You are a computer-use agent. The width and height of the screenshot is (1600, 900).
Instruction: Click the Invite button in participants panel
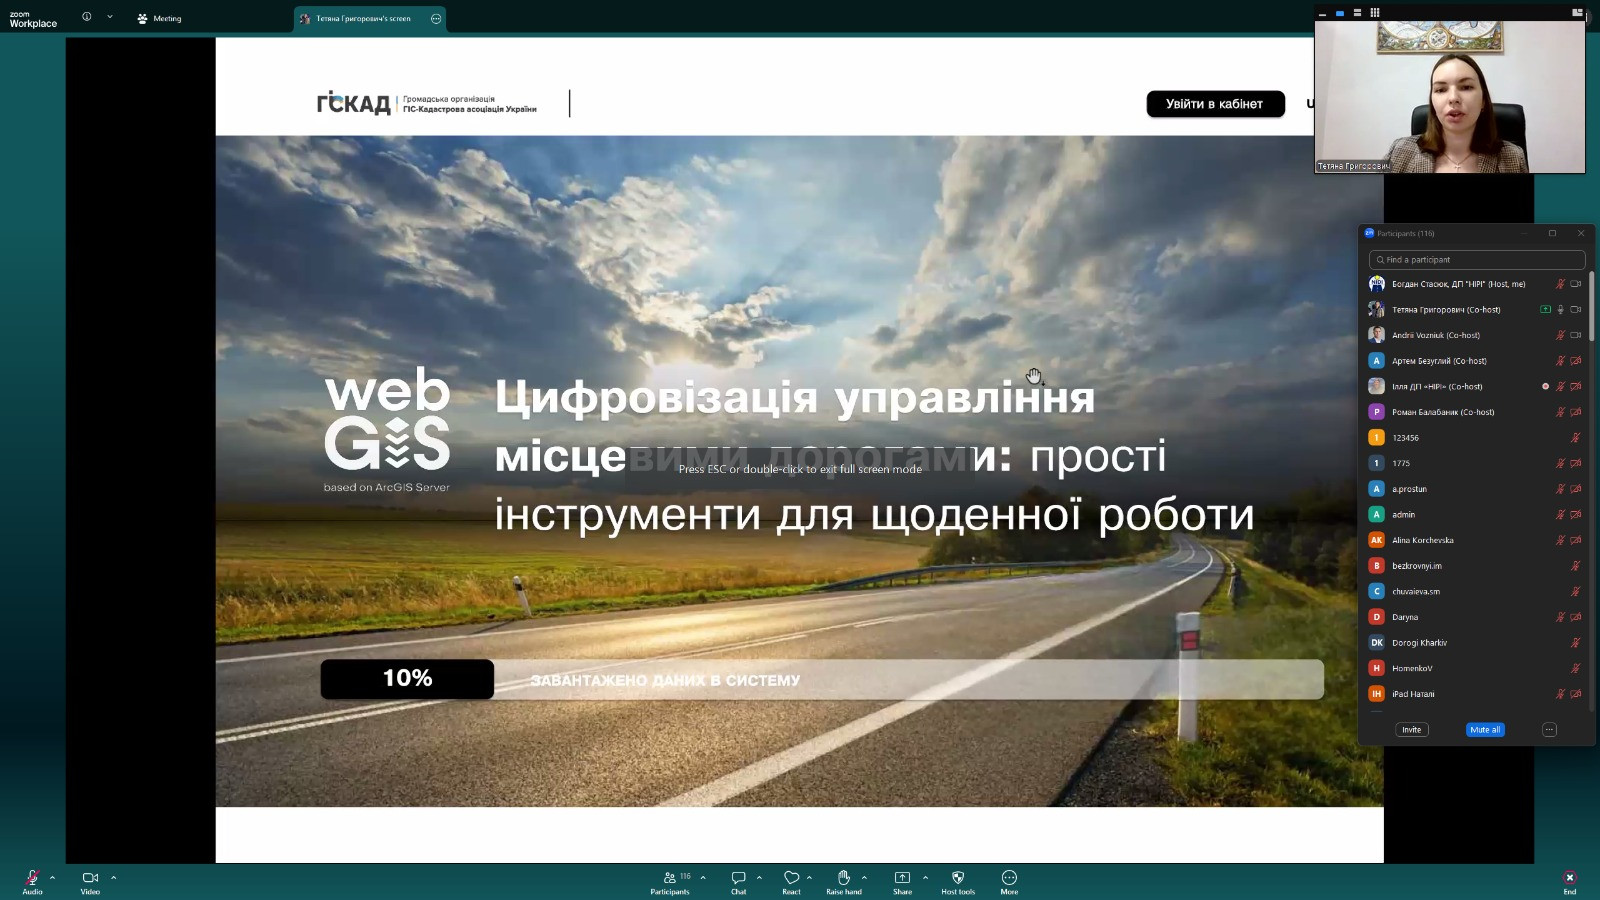[1411, 730]
